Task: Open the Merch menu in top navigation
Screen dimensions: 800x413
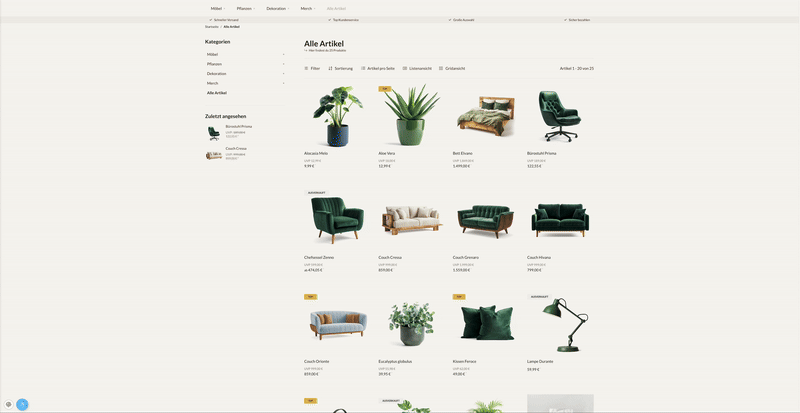Action: [308, 9]
